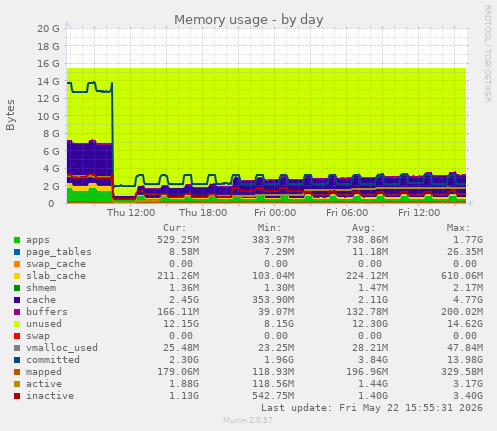Click the vmalloc_used legend color swatch

tap(17, 348)
